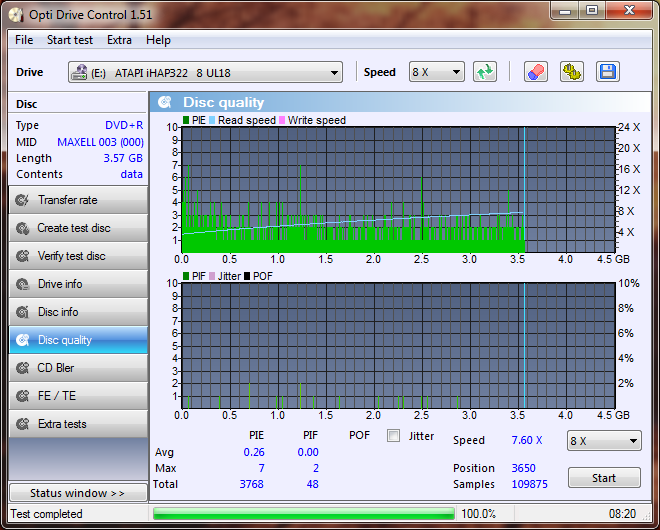Click the Samples value 109875
Screen dimensions: 660x530
(x=530, y=484)
